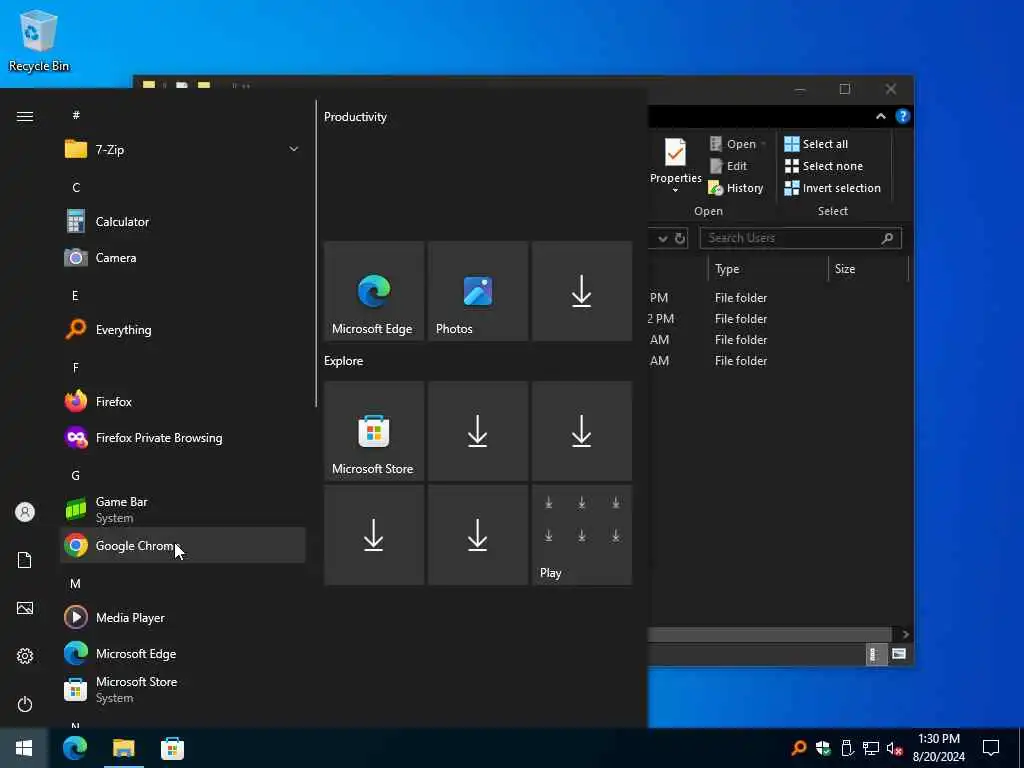1024x768 pixels.
Task: Open Microsoft Store in the app list
Action: pyautogui.click(x=183, y=689)
